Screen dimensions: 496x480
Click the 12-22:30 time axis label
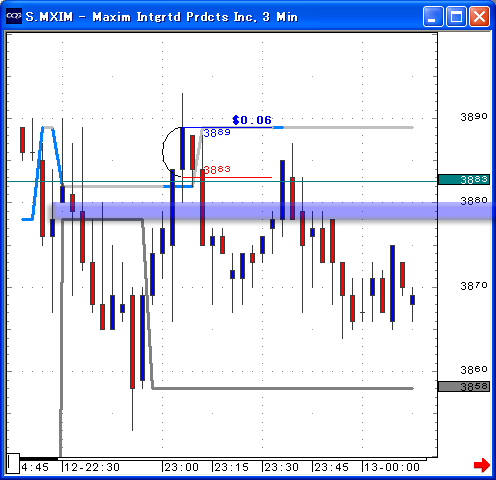tap(92, 467)
